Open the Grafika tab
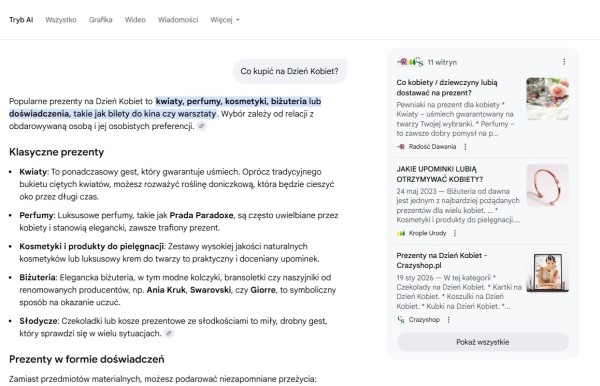 click(x=100, y=20)
